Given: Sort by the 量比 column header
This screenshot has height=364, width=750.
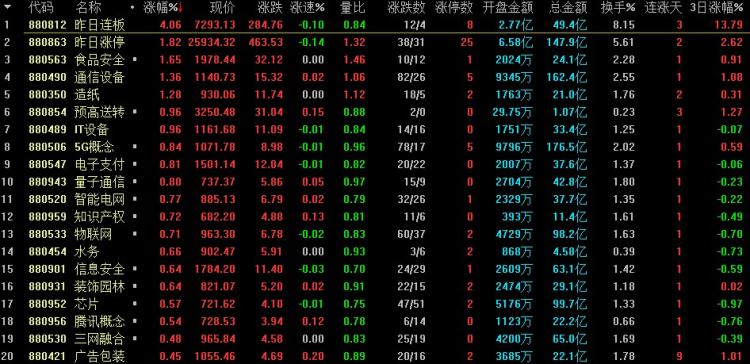Looking at the screenshot, I should pos(353,7).
